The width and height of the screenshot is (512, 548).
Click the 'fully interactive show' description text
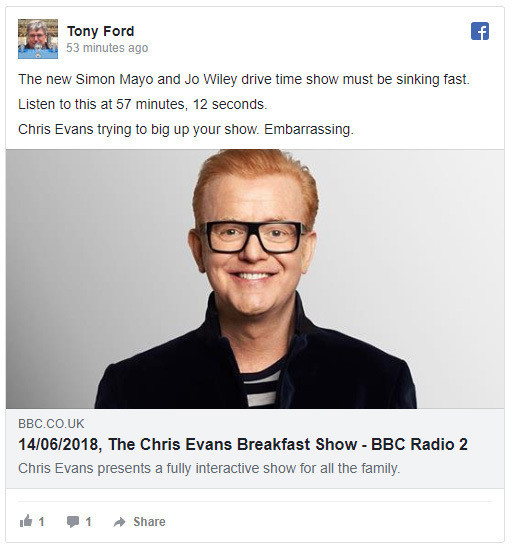pyautogui.click(x=209, y=468)
